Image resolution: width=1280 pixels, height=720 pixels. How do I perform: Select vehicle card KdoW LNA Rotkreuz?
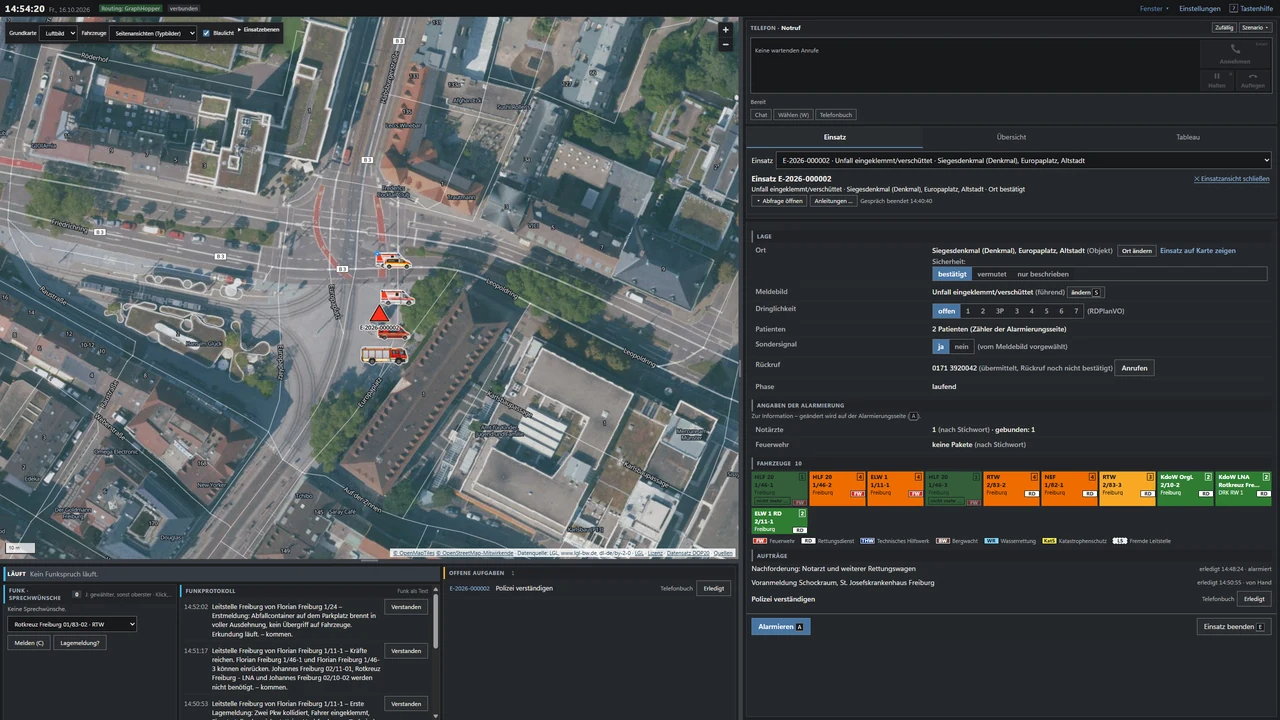click(1244, 489)
